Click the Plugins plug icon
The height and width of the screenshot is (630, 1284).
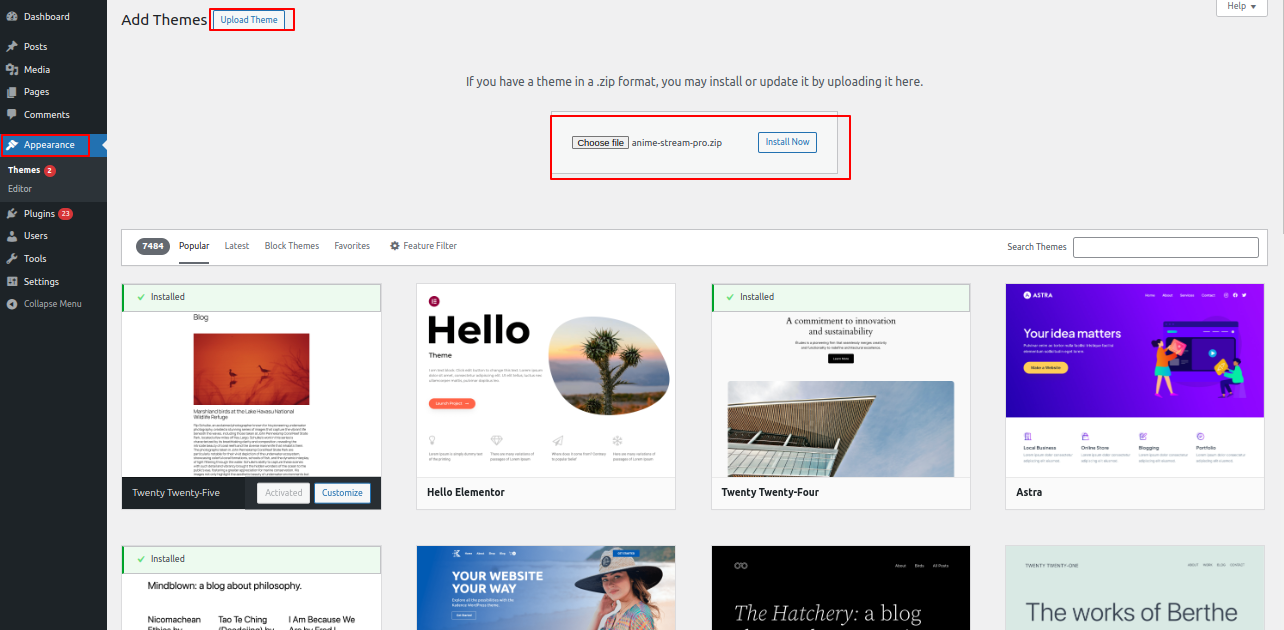(x=12, y=214)
